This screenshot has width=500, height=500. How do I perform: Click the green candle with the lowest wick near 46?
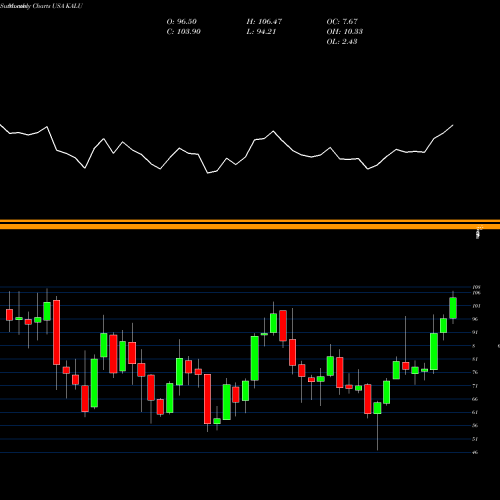pos(377,408)
